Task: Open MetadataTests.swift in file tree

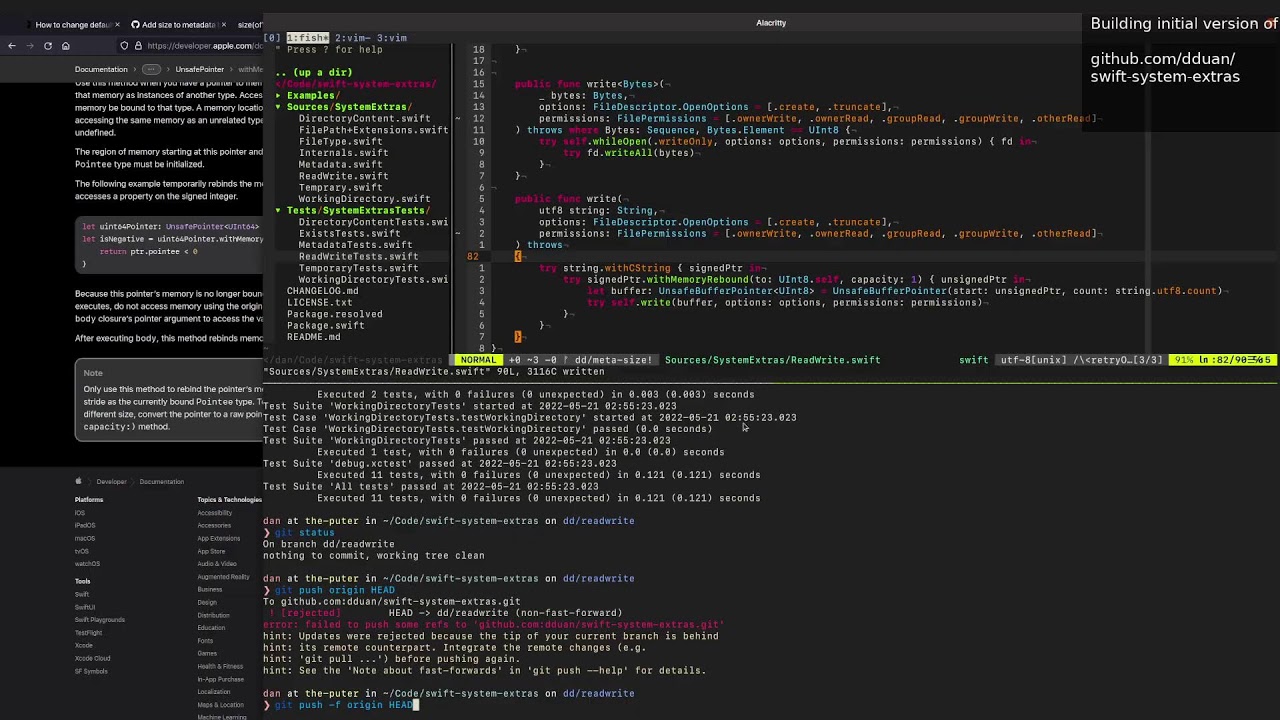Action: point(355,245)
